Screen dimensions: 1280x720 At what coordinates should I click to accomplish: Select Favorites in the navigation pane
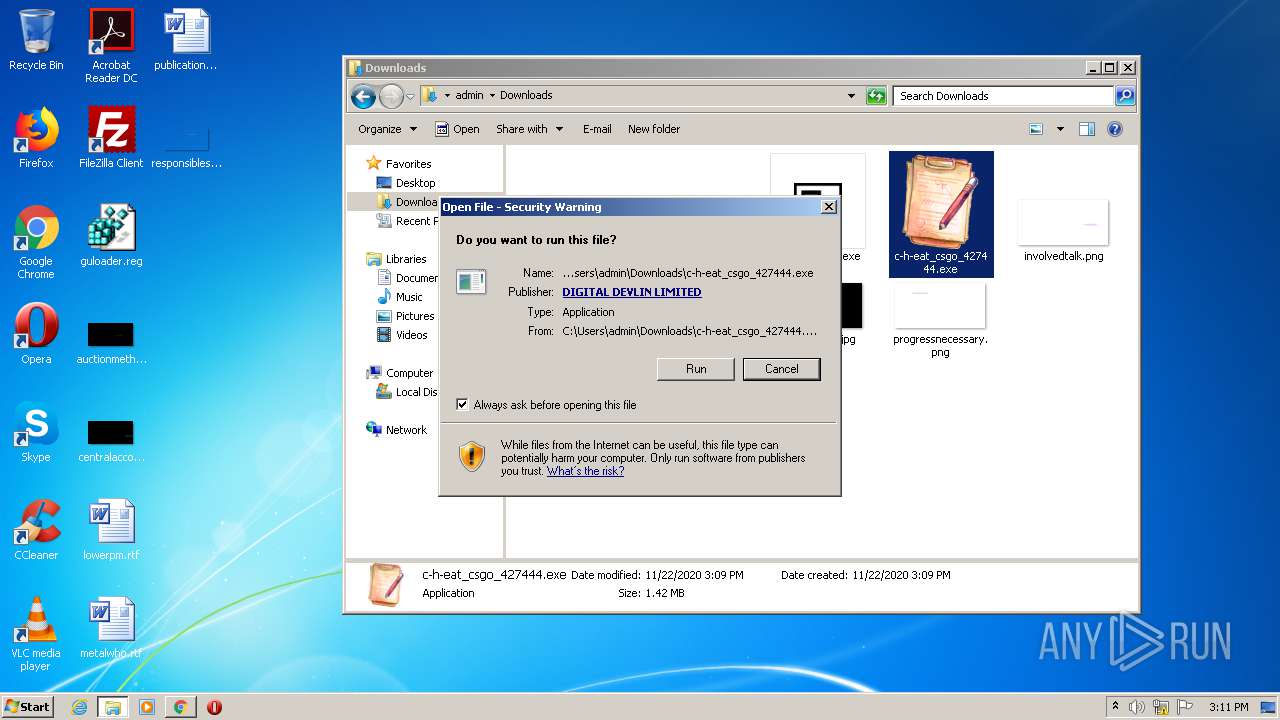point(399,164)
